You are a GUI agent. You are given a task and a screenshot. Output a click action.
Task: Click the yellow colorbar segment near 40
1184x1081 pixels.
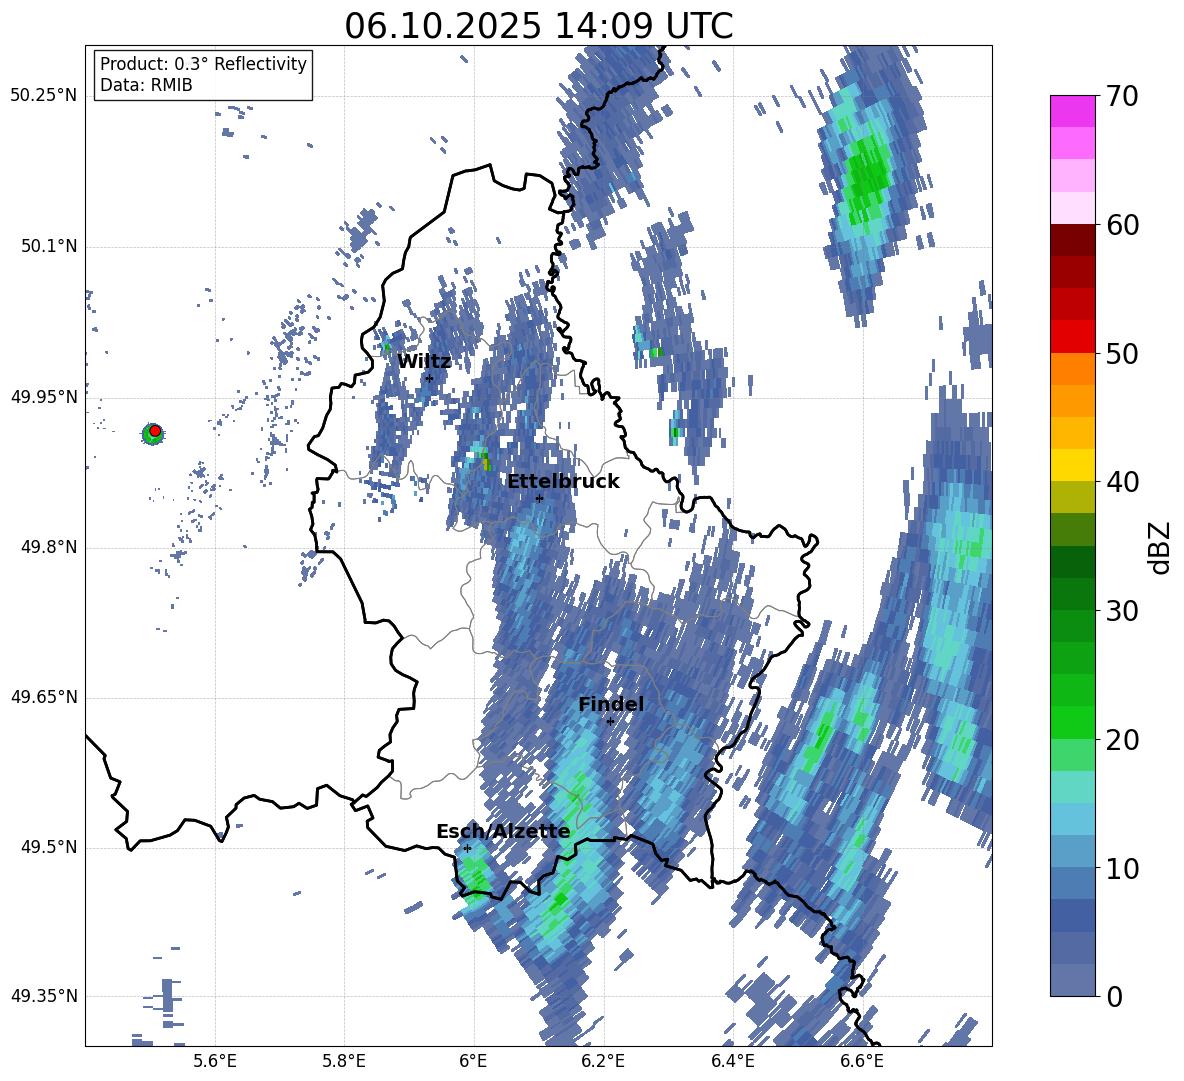click(1072, 465)
